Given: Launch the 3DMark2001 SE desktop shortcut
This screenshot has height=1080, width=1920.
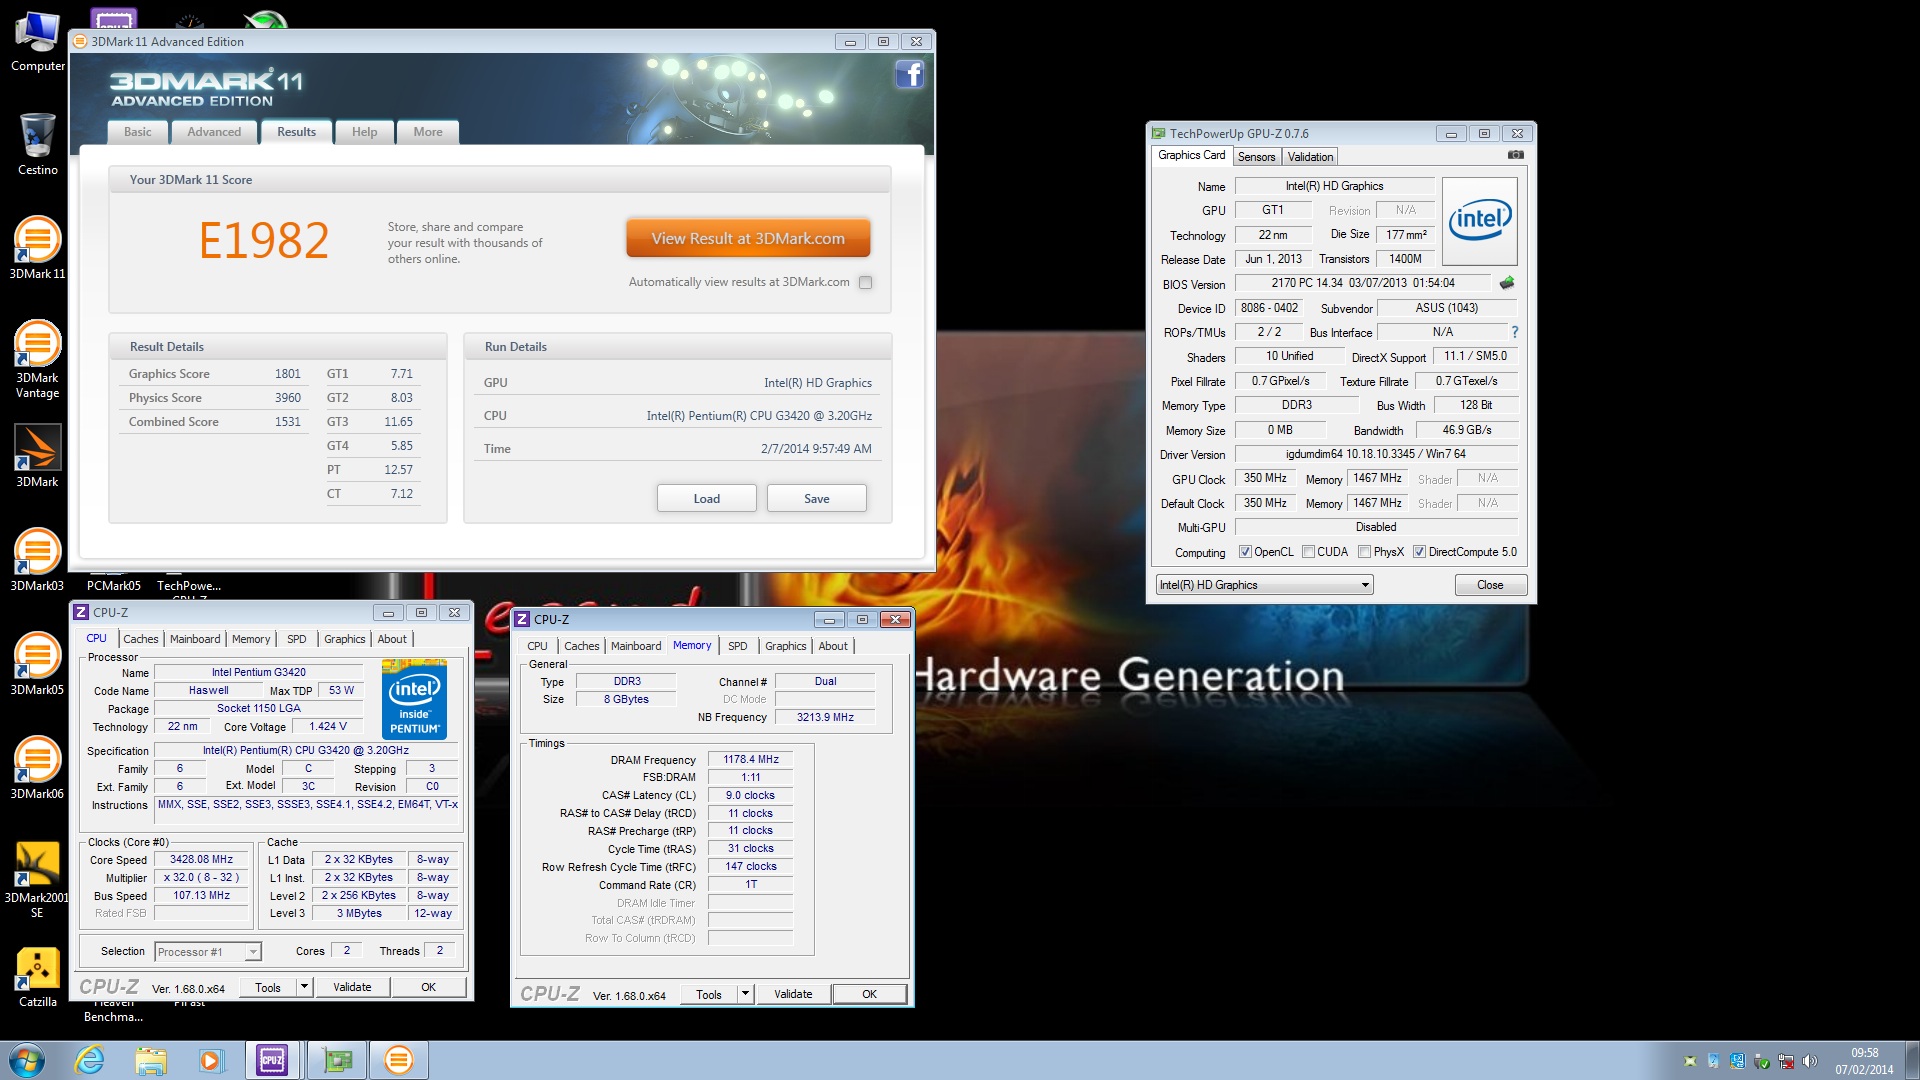Looking at the screenshot, I should click(x=38, y=880).
